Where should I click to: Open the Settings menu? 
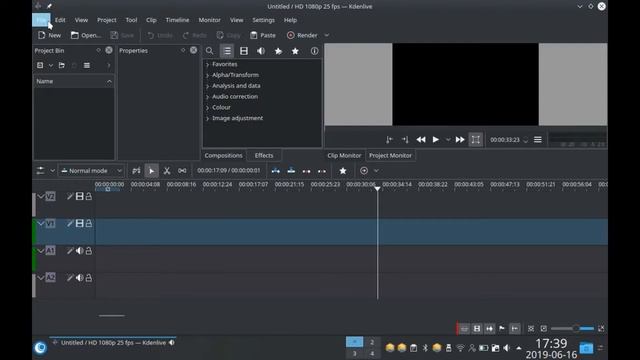pos(263,20)
